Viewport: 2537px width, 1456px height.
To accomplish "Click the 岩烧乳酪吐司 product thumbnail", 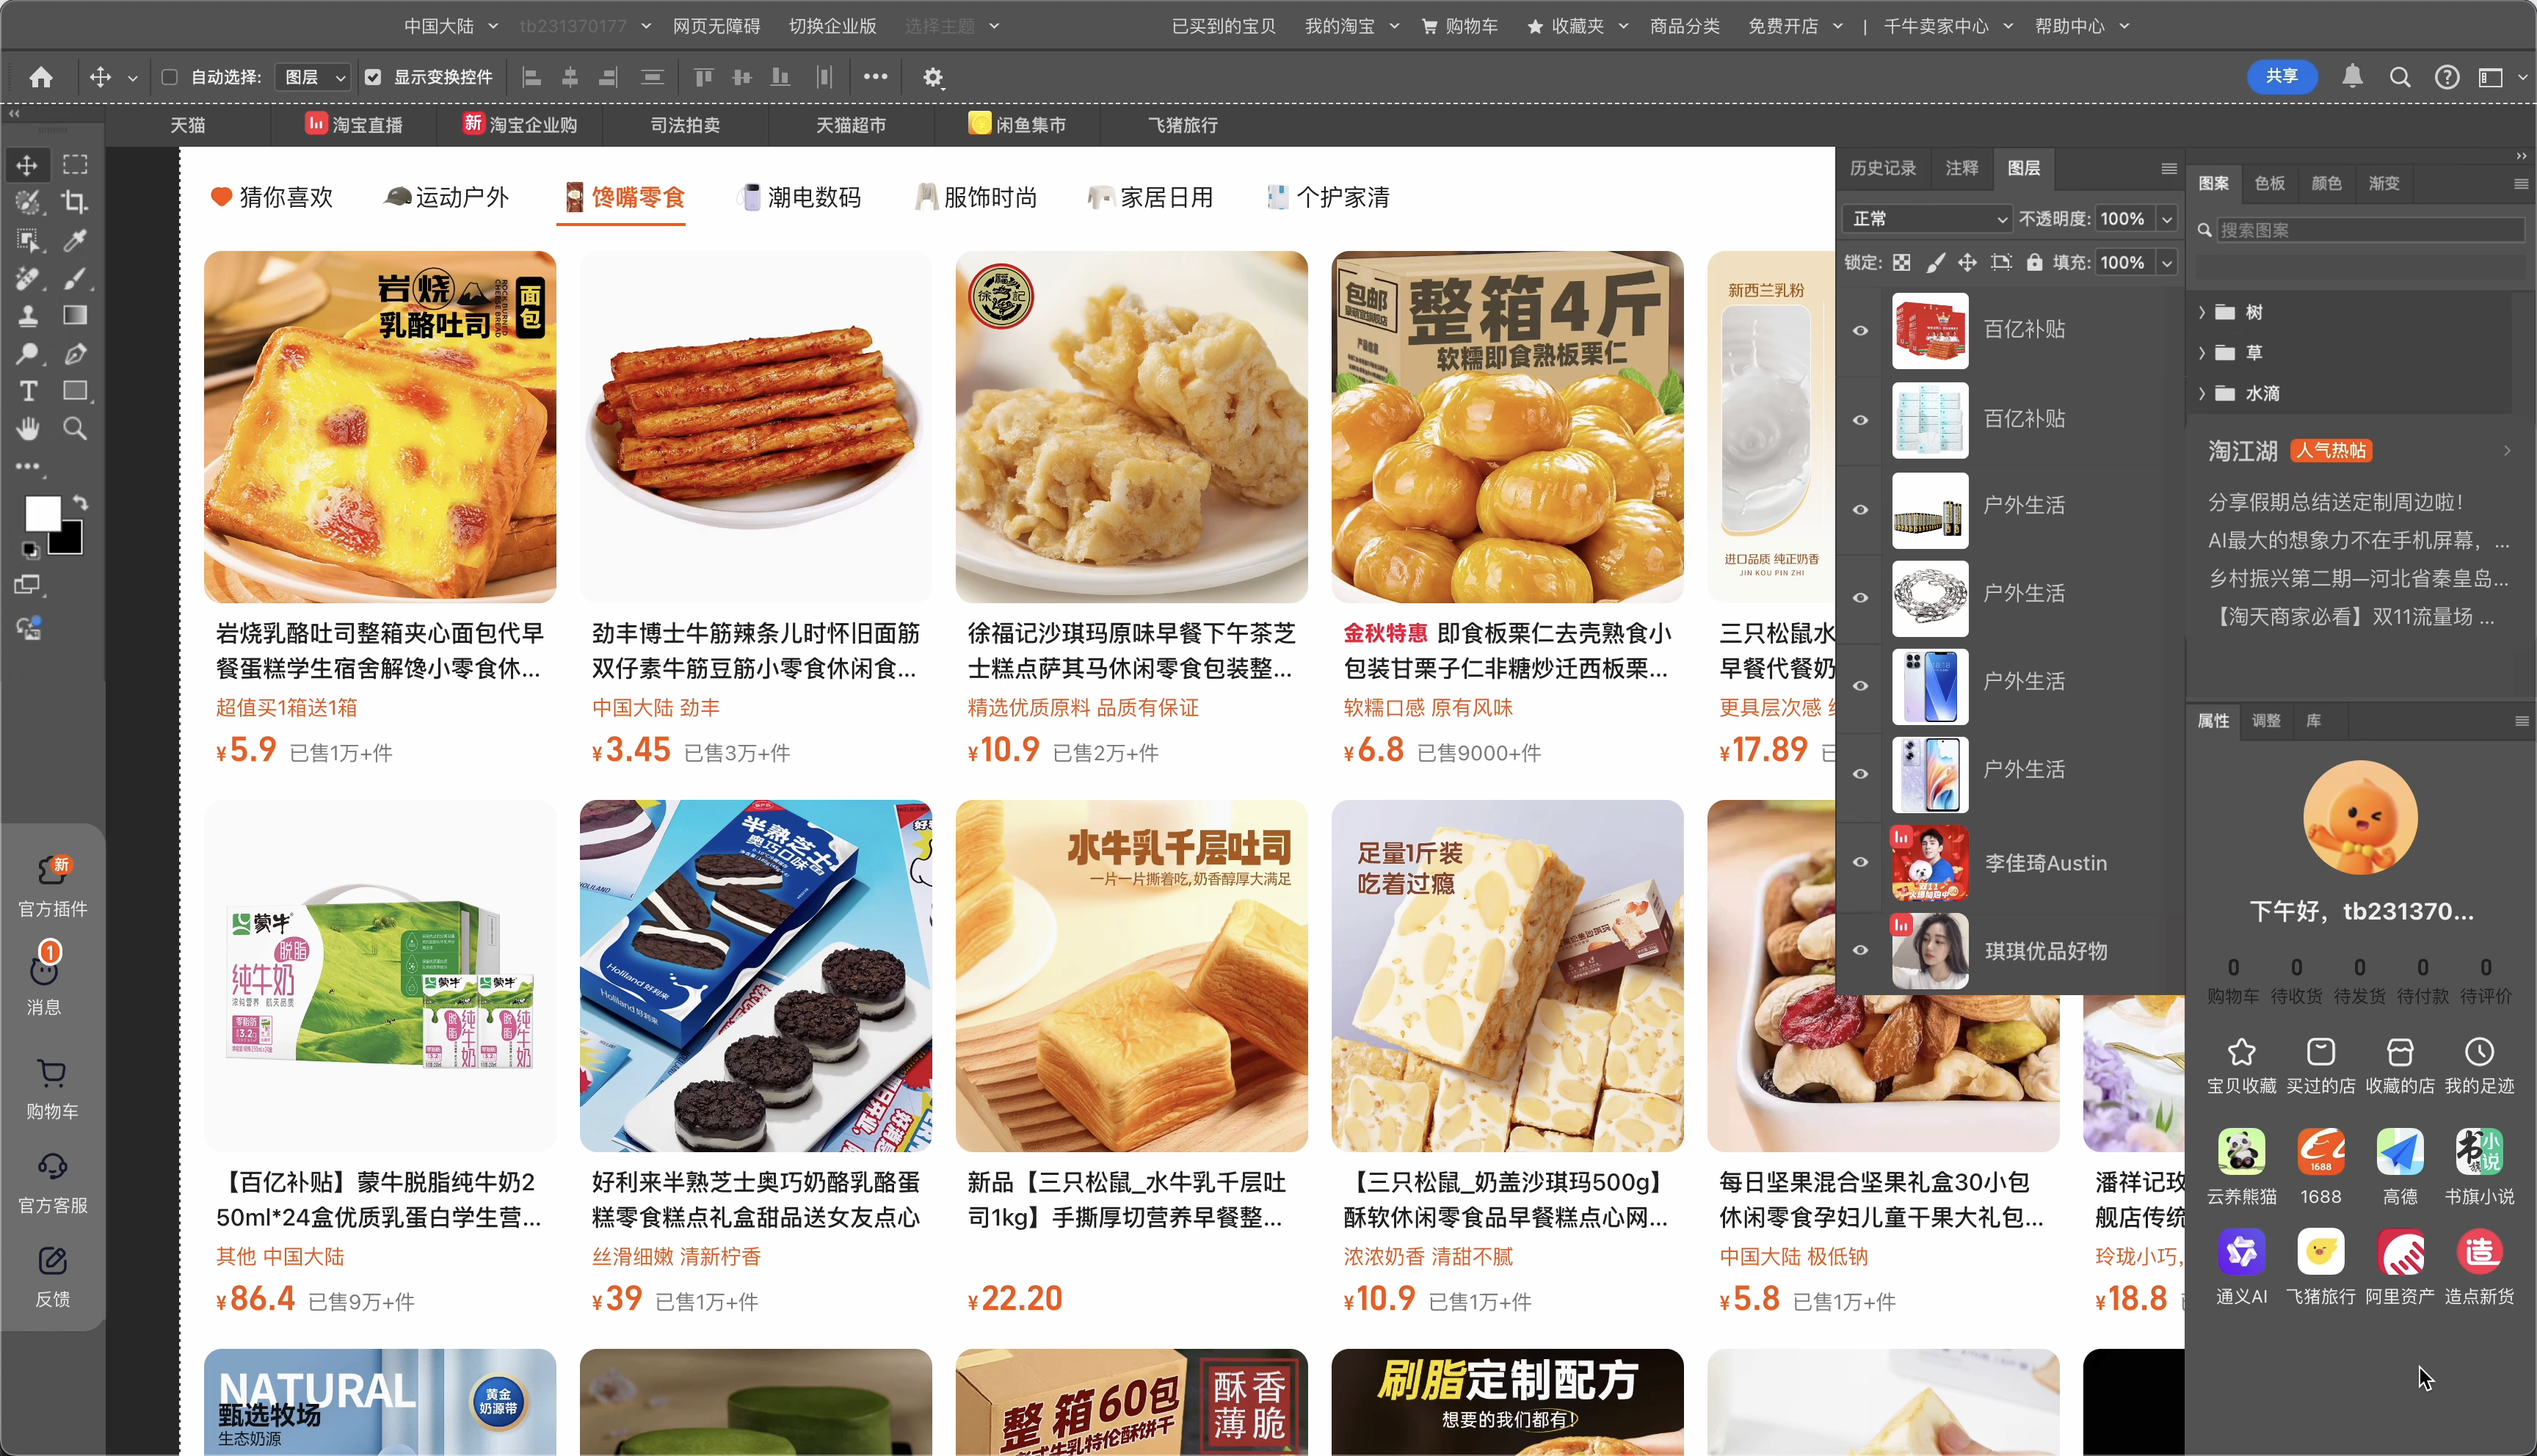I will point(380,425).
